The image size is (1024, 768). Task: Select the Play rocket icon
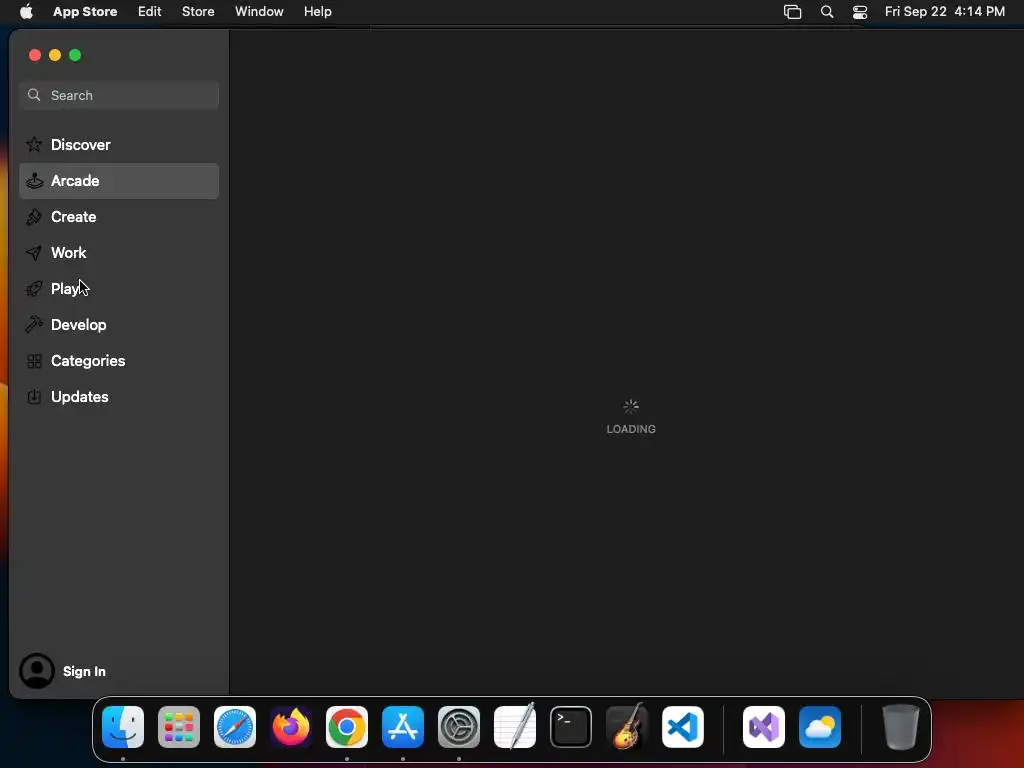tap(34, 289)
